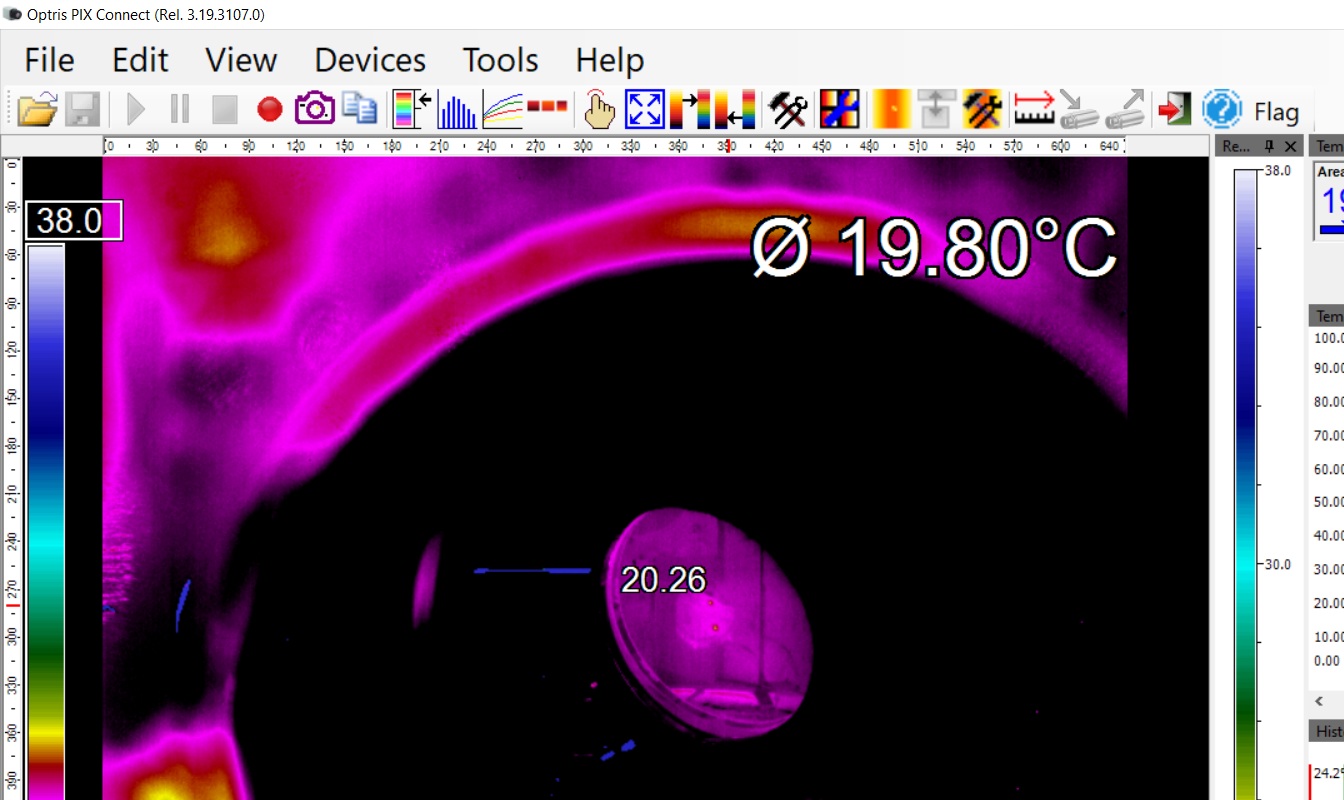Close the reference bar panel
Image resolution: width=1344 pixels, height=800 pixels.
coord(1290,147)
